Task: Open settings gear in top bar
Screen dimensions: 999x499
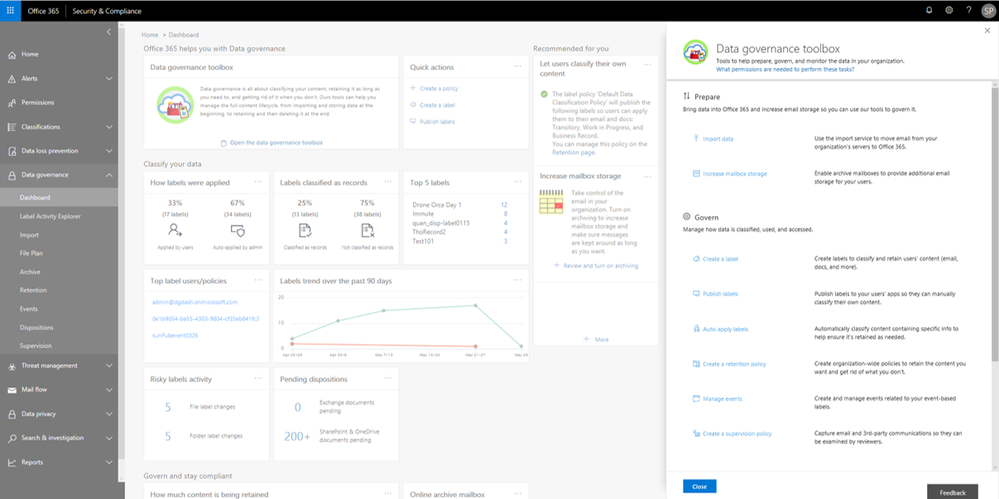Action: [x=949, y=11]
